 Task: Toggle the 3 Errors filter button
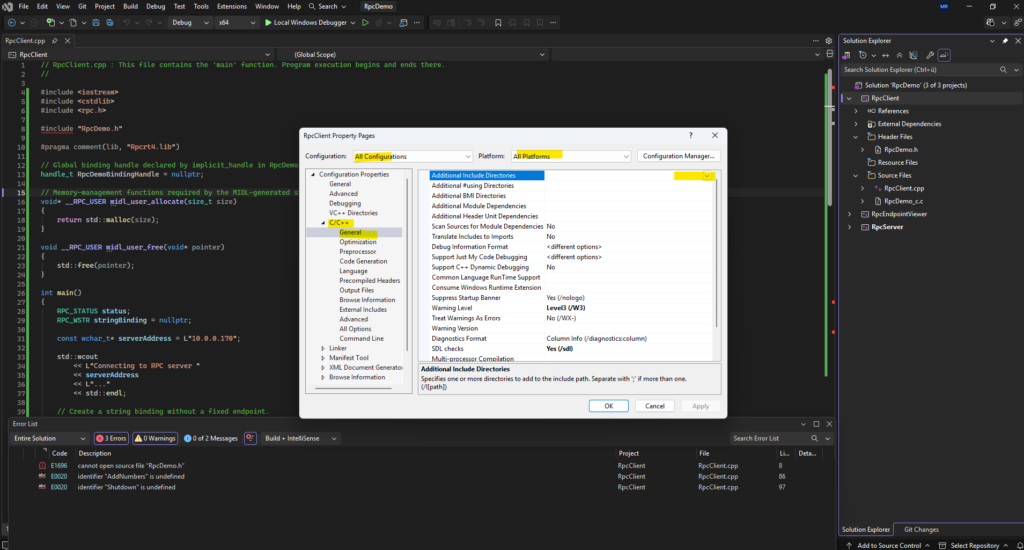tap(111, 438)
